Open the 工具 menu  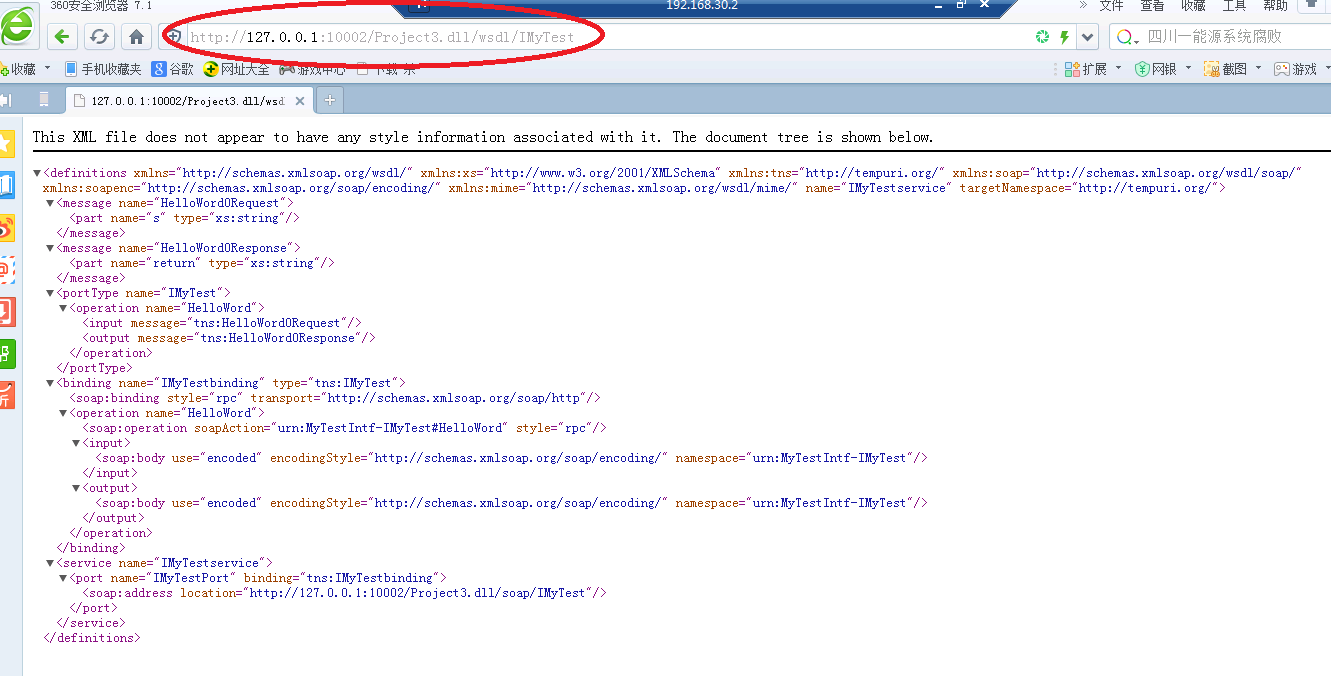point(1234,5)
